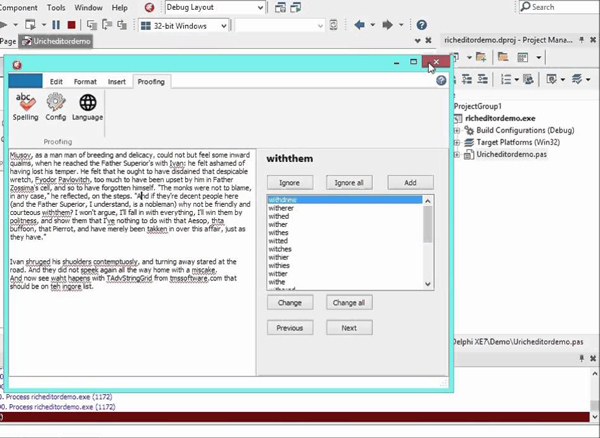600x438 pixels.
Task: Click the Project Manager view layout icon
Action: 523,57
